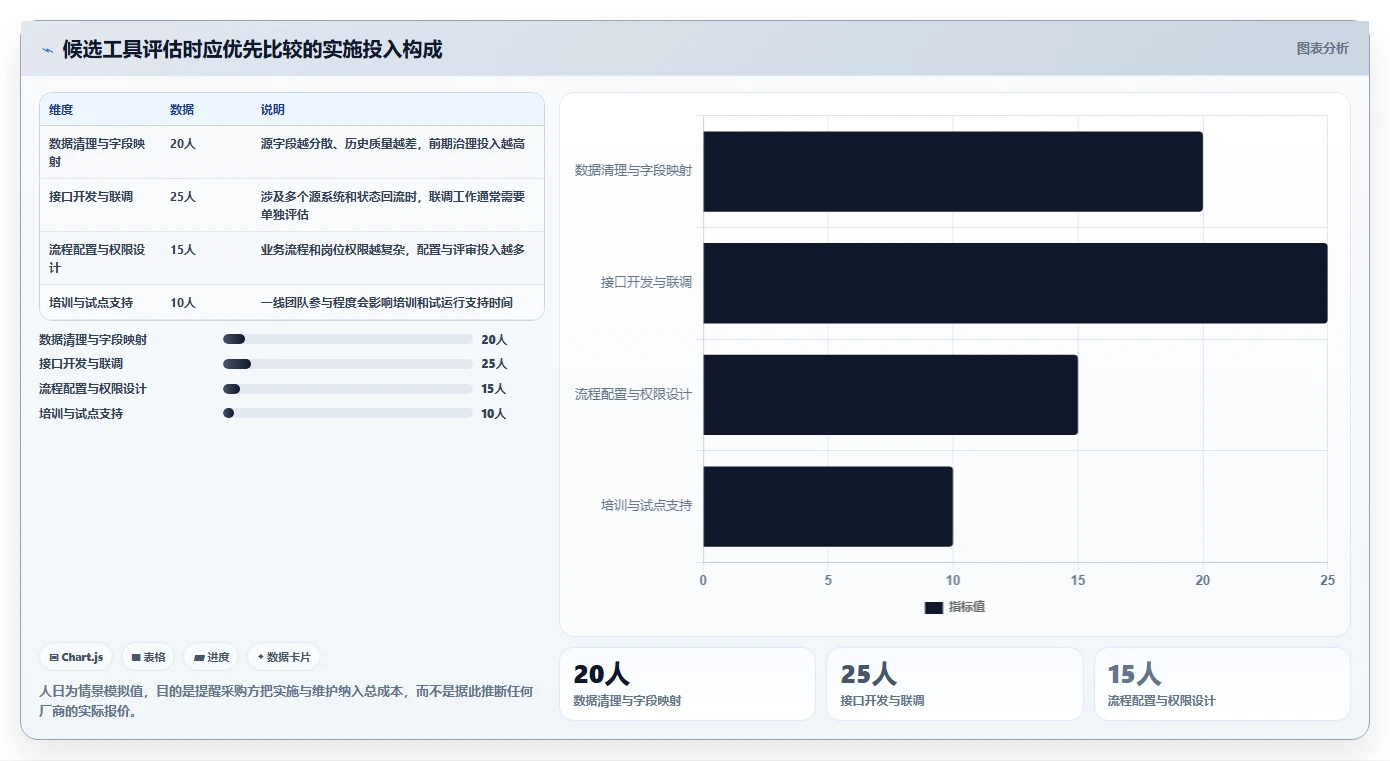The width and height of the screenshot is (1390, 761).
Task: Open the 15人 流程配置与权限设计 data card
Action: pos(1222,684)
